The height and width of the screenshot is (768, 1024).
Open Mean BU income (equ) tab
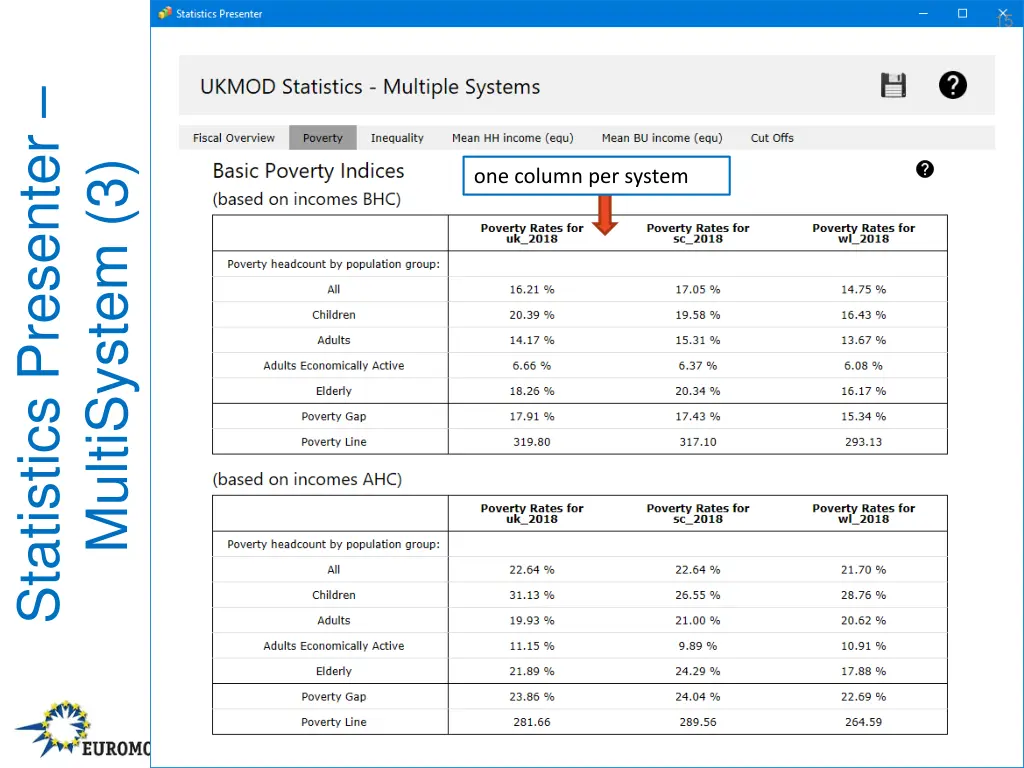click(662, 138)
